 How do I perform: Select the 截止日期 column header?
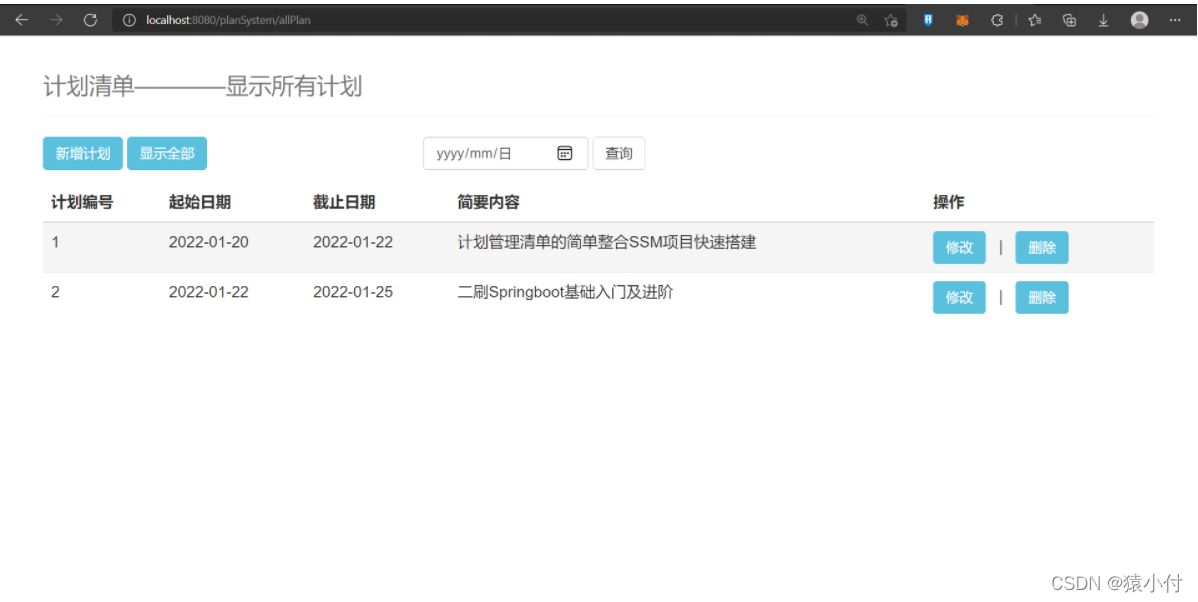coord(344,202)
